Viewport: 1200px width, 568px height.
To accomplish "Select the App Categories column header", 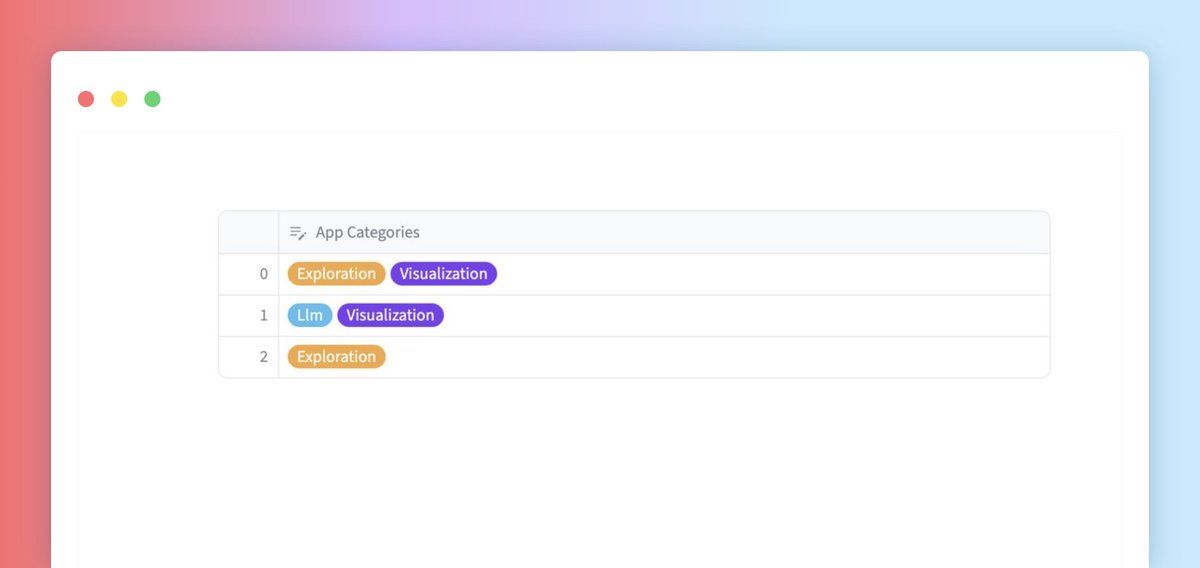I will pyautogui.click(x=664, y=232).
